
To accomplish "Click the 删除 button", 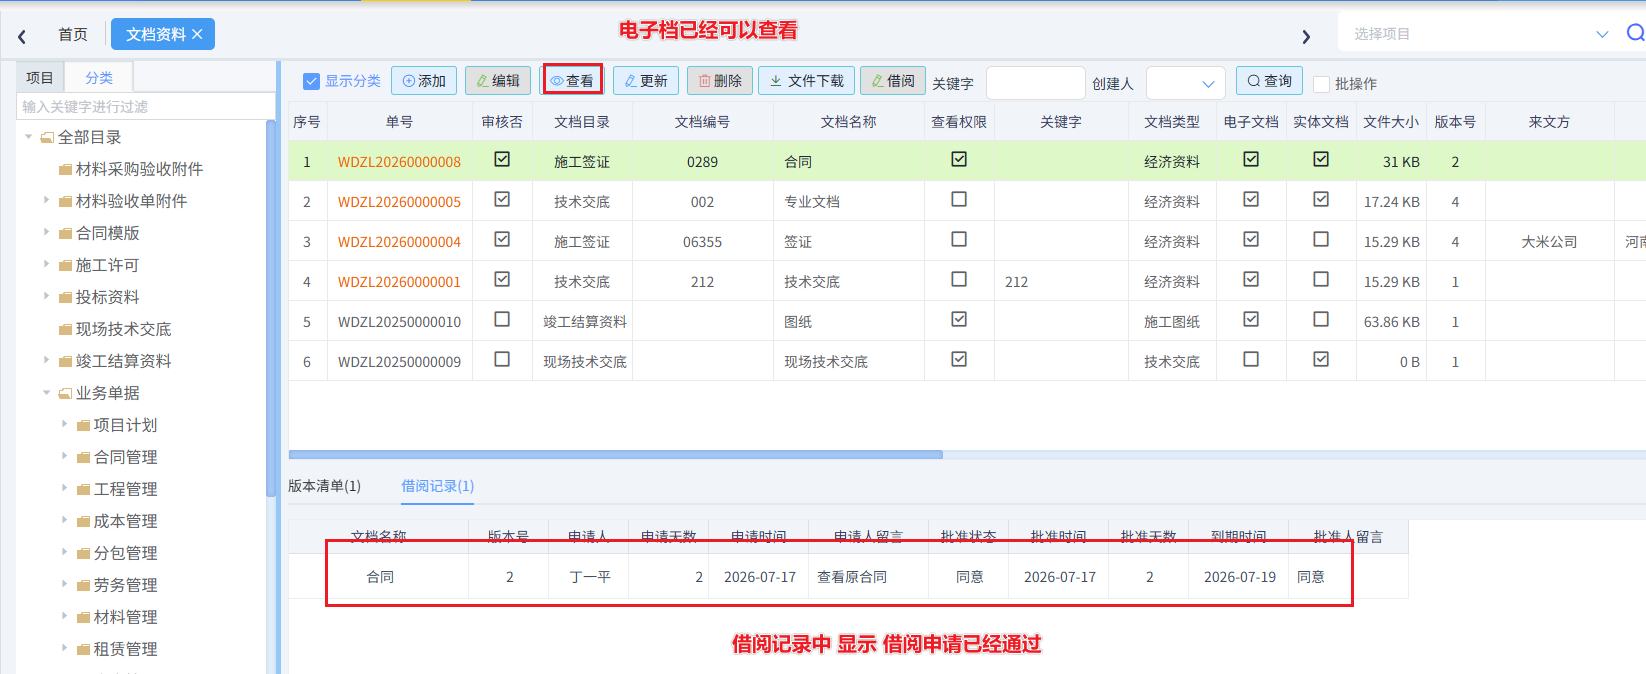I will tap(720, 81).
